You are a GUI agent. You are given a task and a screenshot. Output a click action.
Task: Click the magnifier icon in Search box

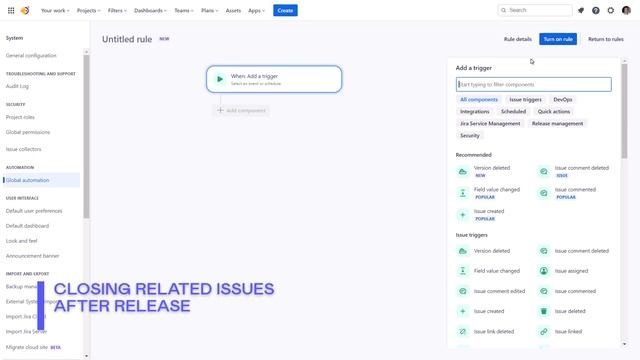point(504,10)
